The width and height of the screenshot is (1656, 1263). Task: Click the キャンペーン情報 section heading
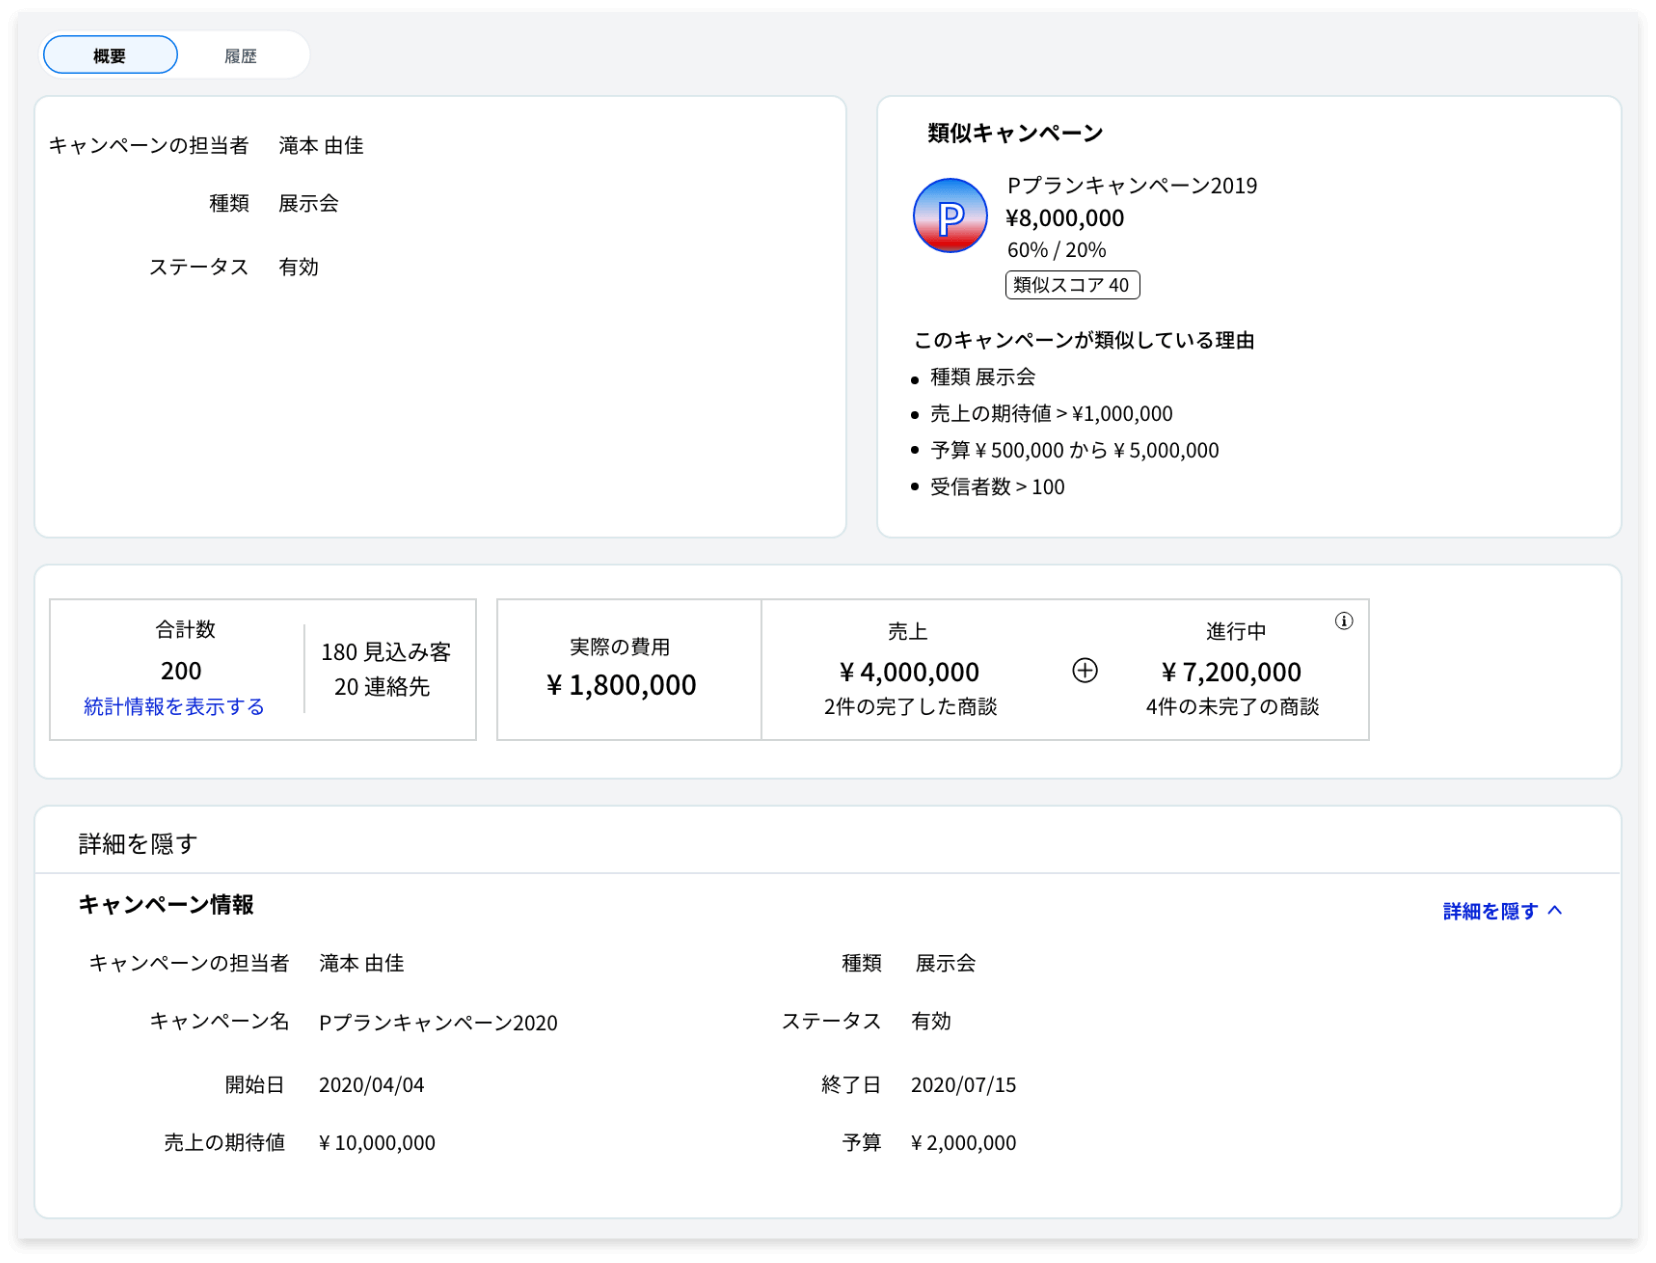[x=166, y=905]
